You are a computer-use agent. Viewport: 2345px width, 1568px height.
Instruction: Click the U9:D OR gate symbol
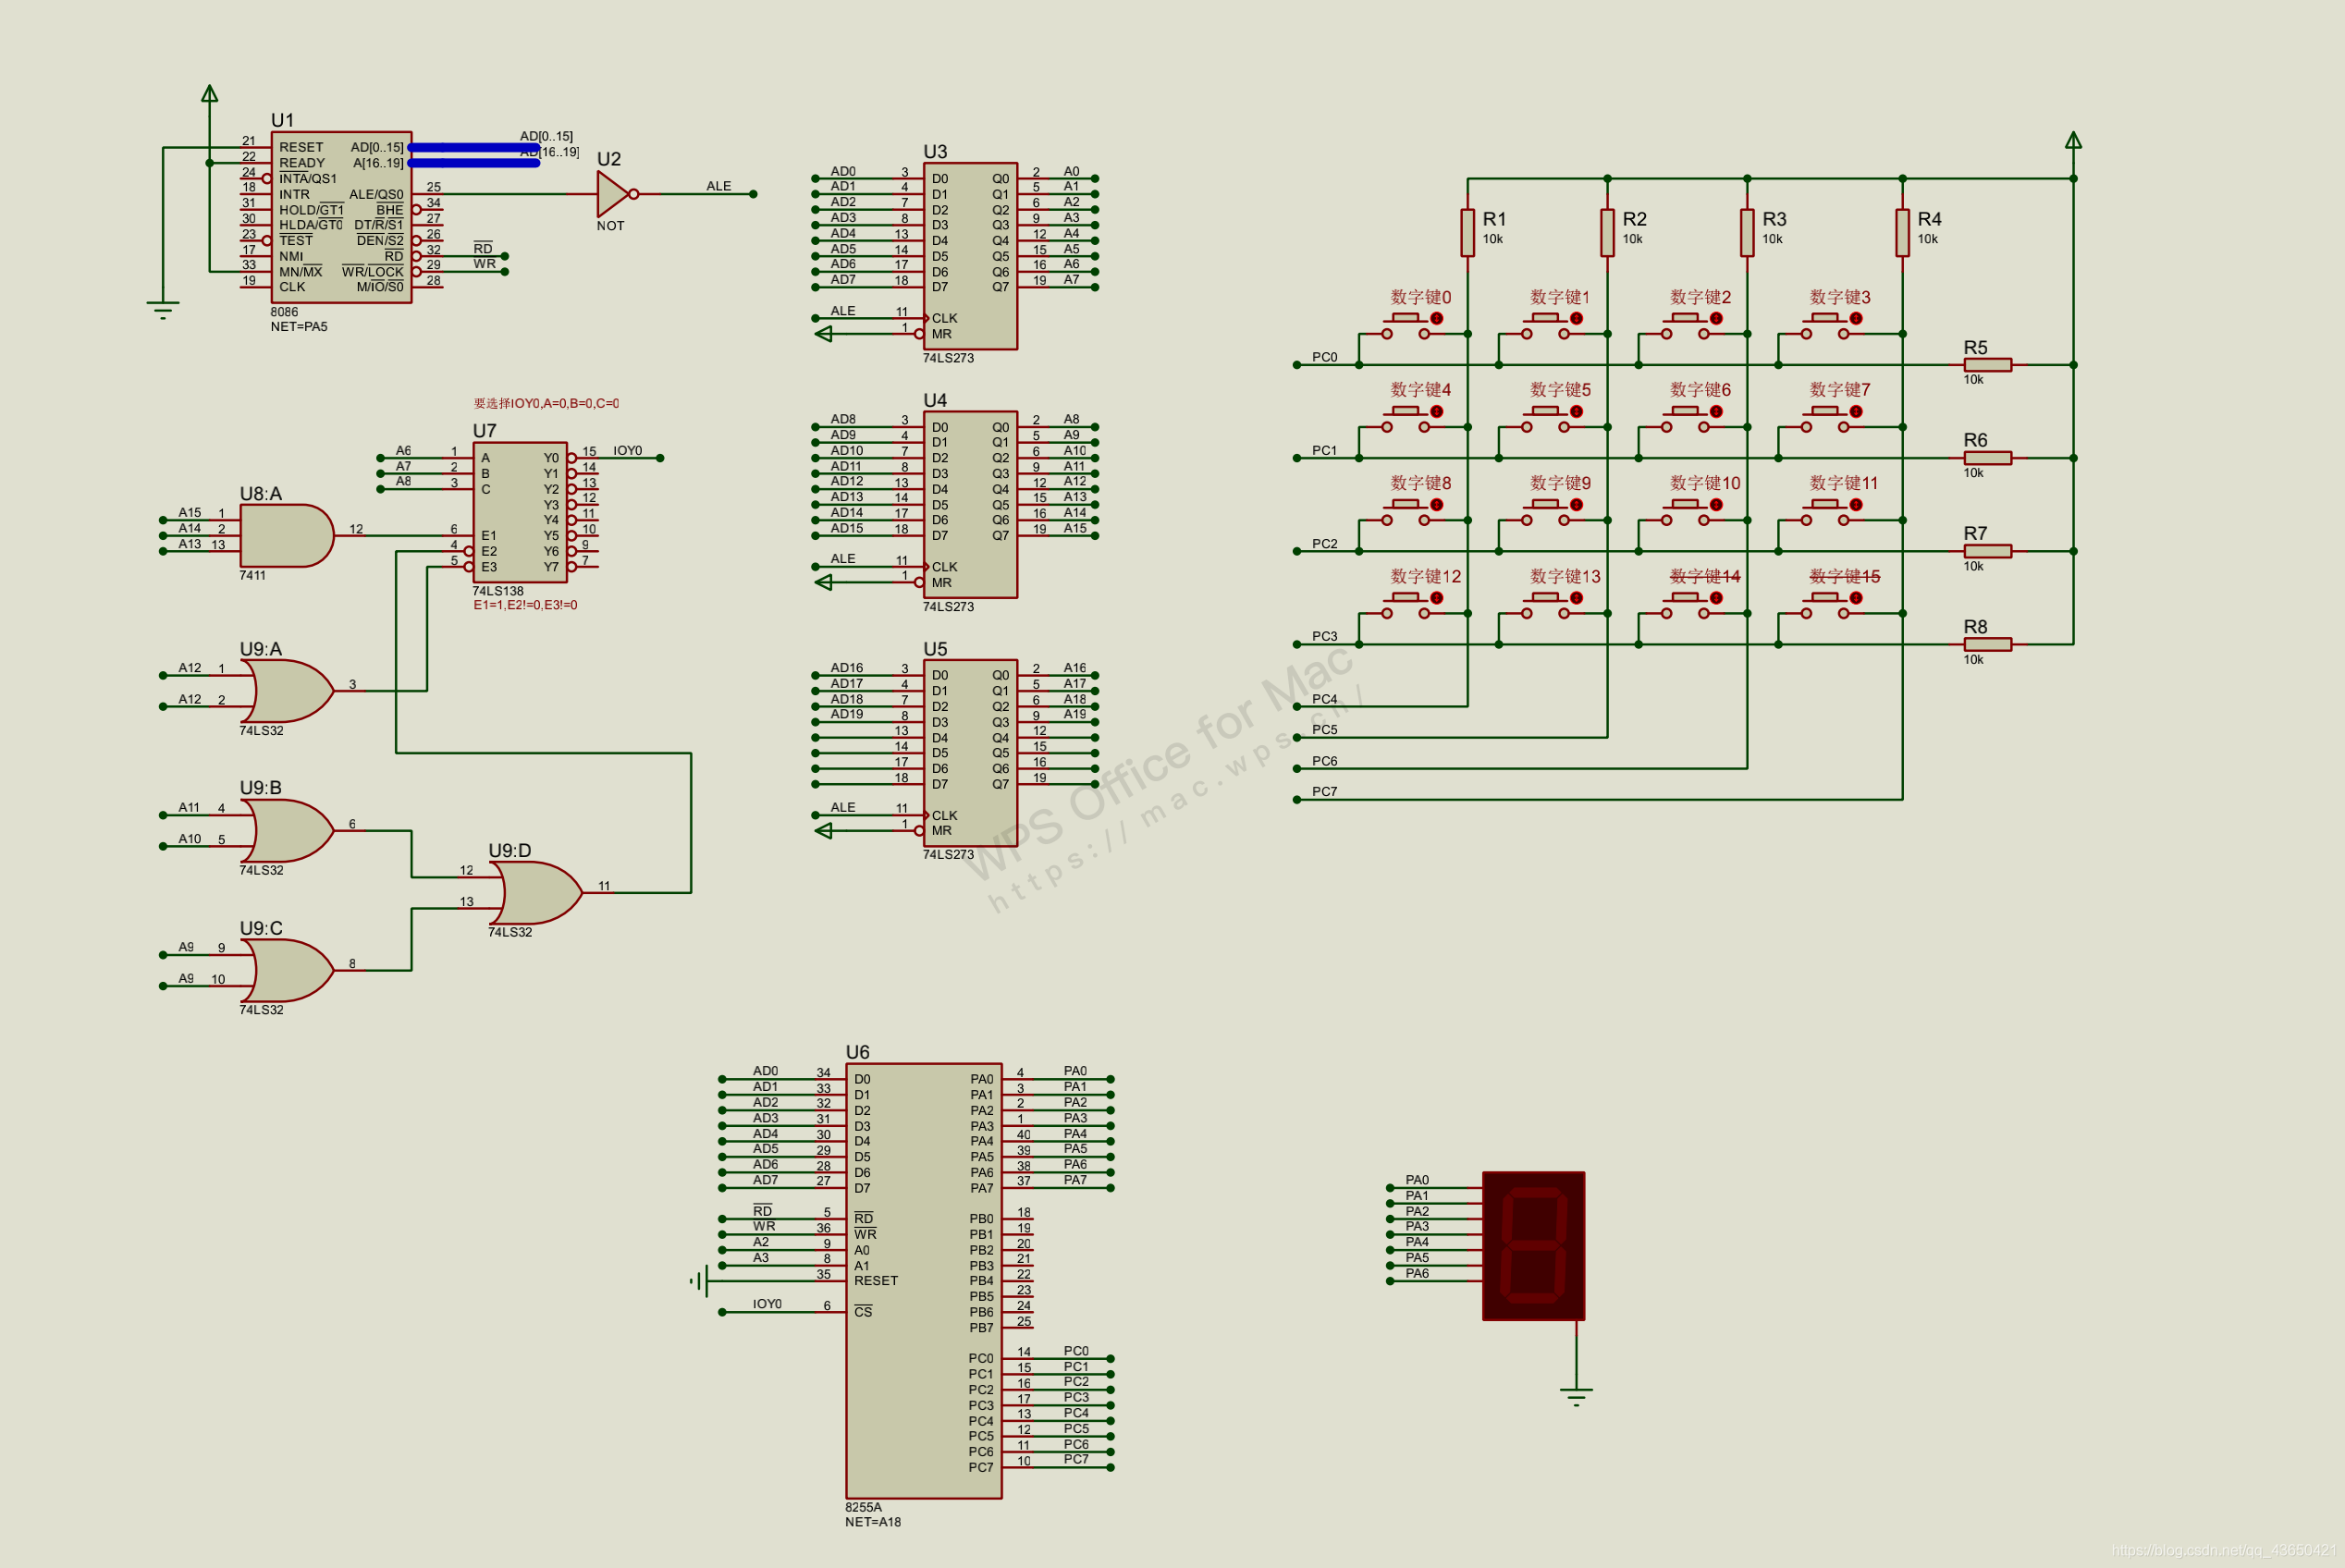click(538, 893)
